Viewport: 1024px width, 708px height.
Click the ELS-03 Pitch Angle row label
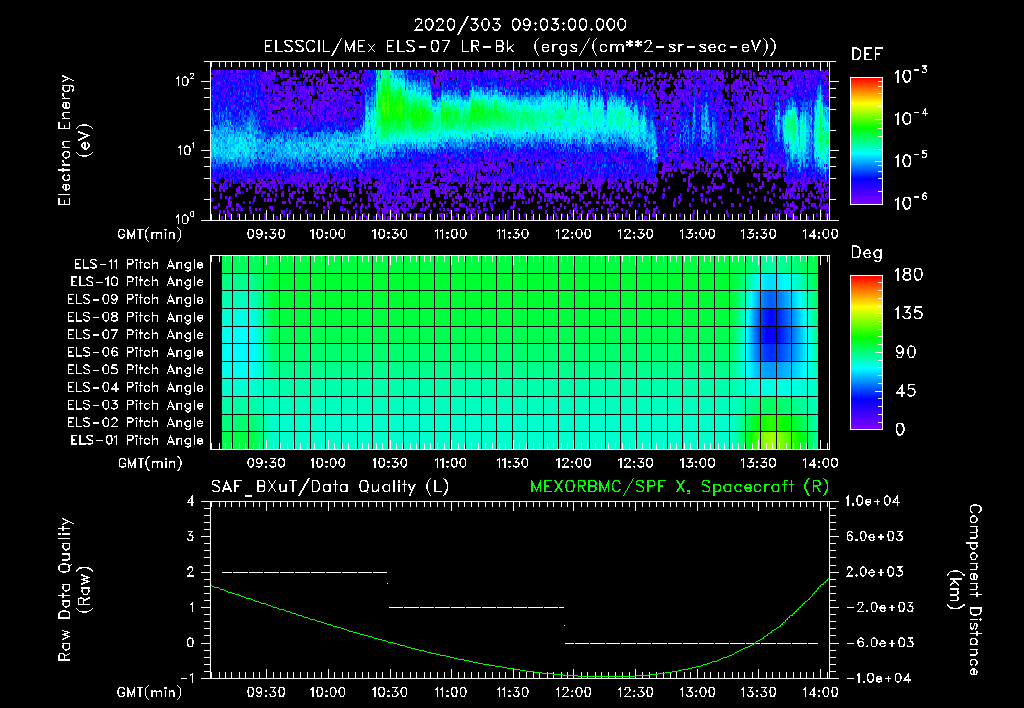[x=136, y=405]
